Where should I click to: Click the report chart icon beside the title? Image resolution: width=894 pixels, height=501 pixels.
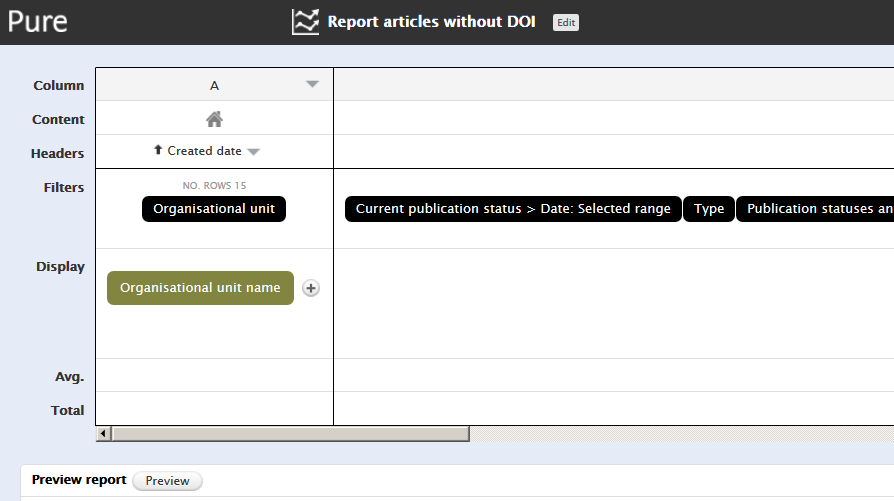(305, 22)
